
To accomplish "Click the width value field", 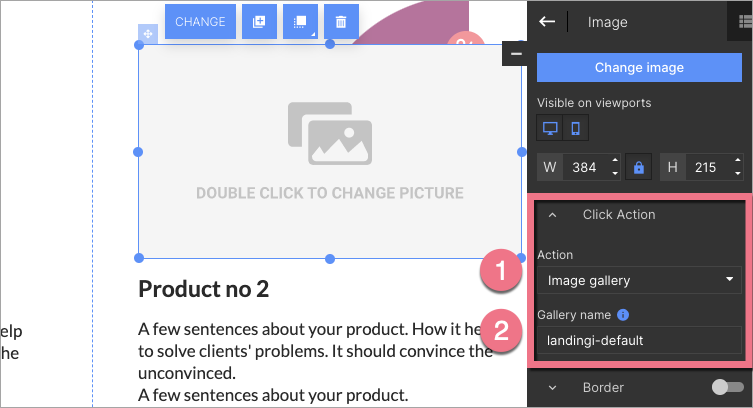I will pyautogui.click(x=585, y=167).
